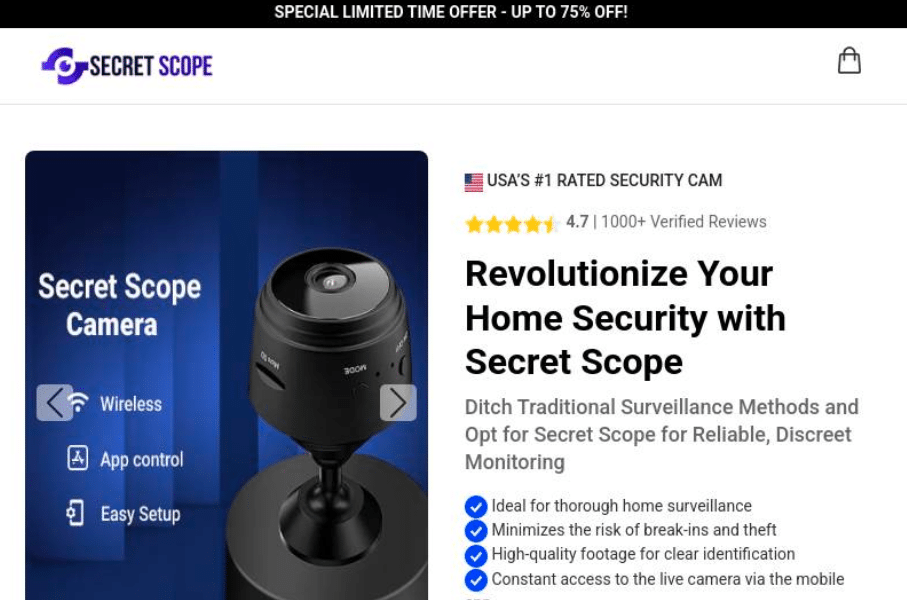907x600 pixels.
Task: Click the Secret Scope logo
Action: pyautogui.click(x=127, y=65)
